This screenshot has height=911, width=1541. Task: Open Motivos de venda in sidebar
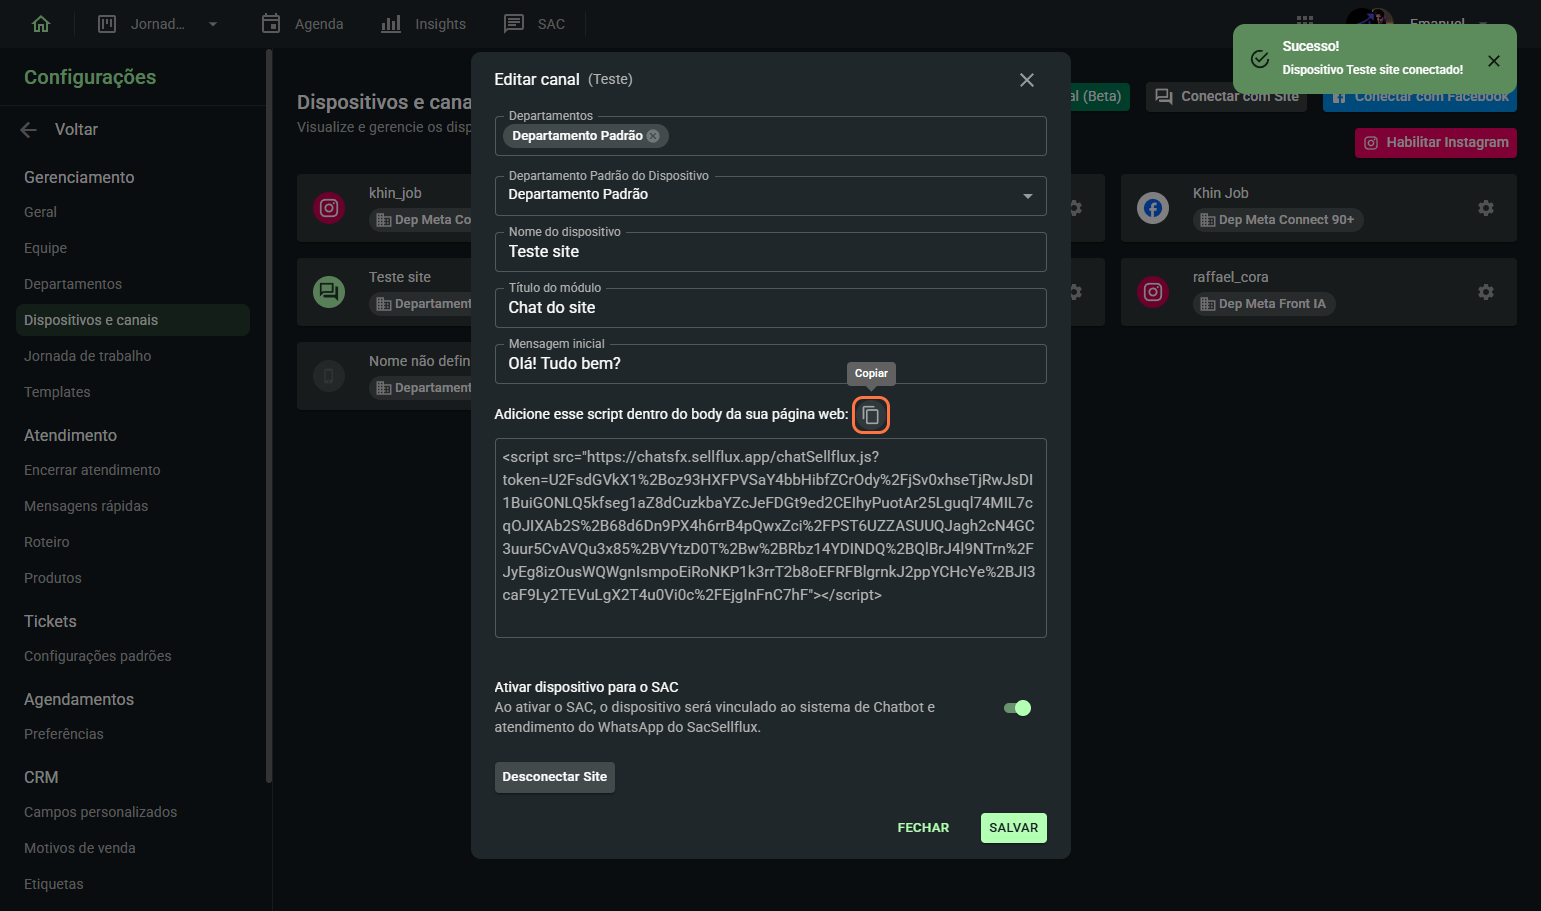(x=80, y=848)
